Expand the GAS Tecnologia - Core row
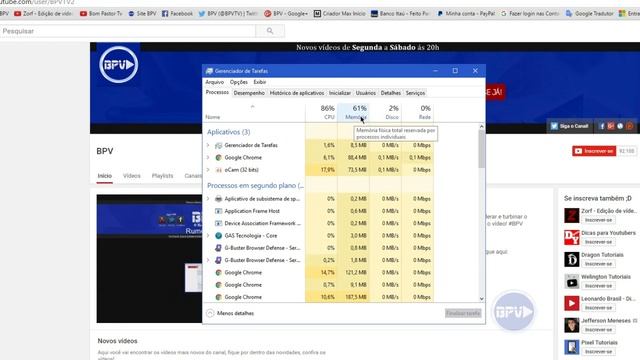The image size is (640, 360). coord(208,236)
